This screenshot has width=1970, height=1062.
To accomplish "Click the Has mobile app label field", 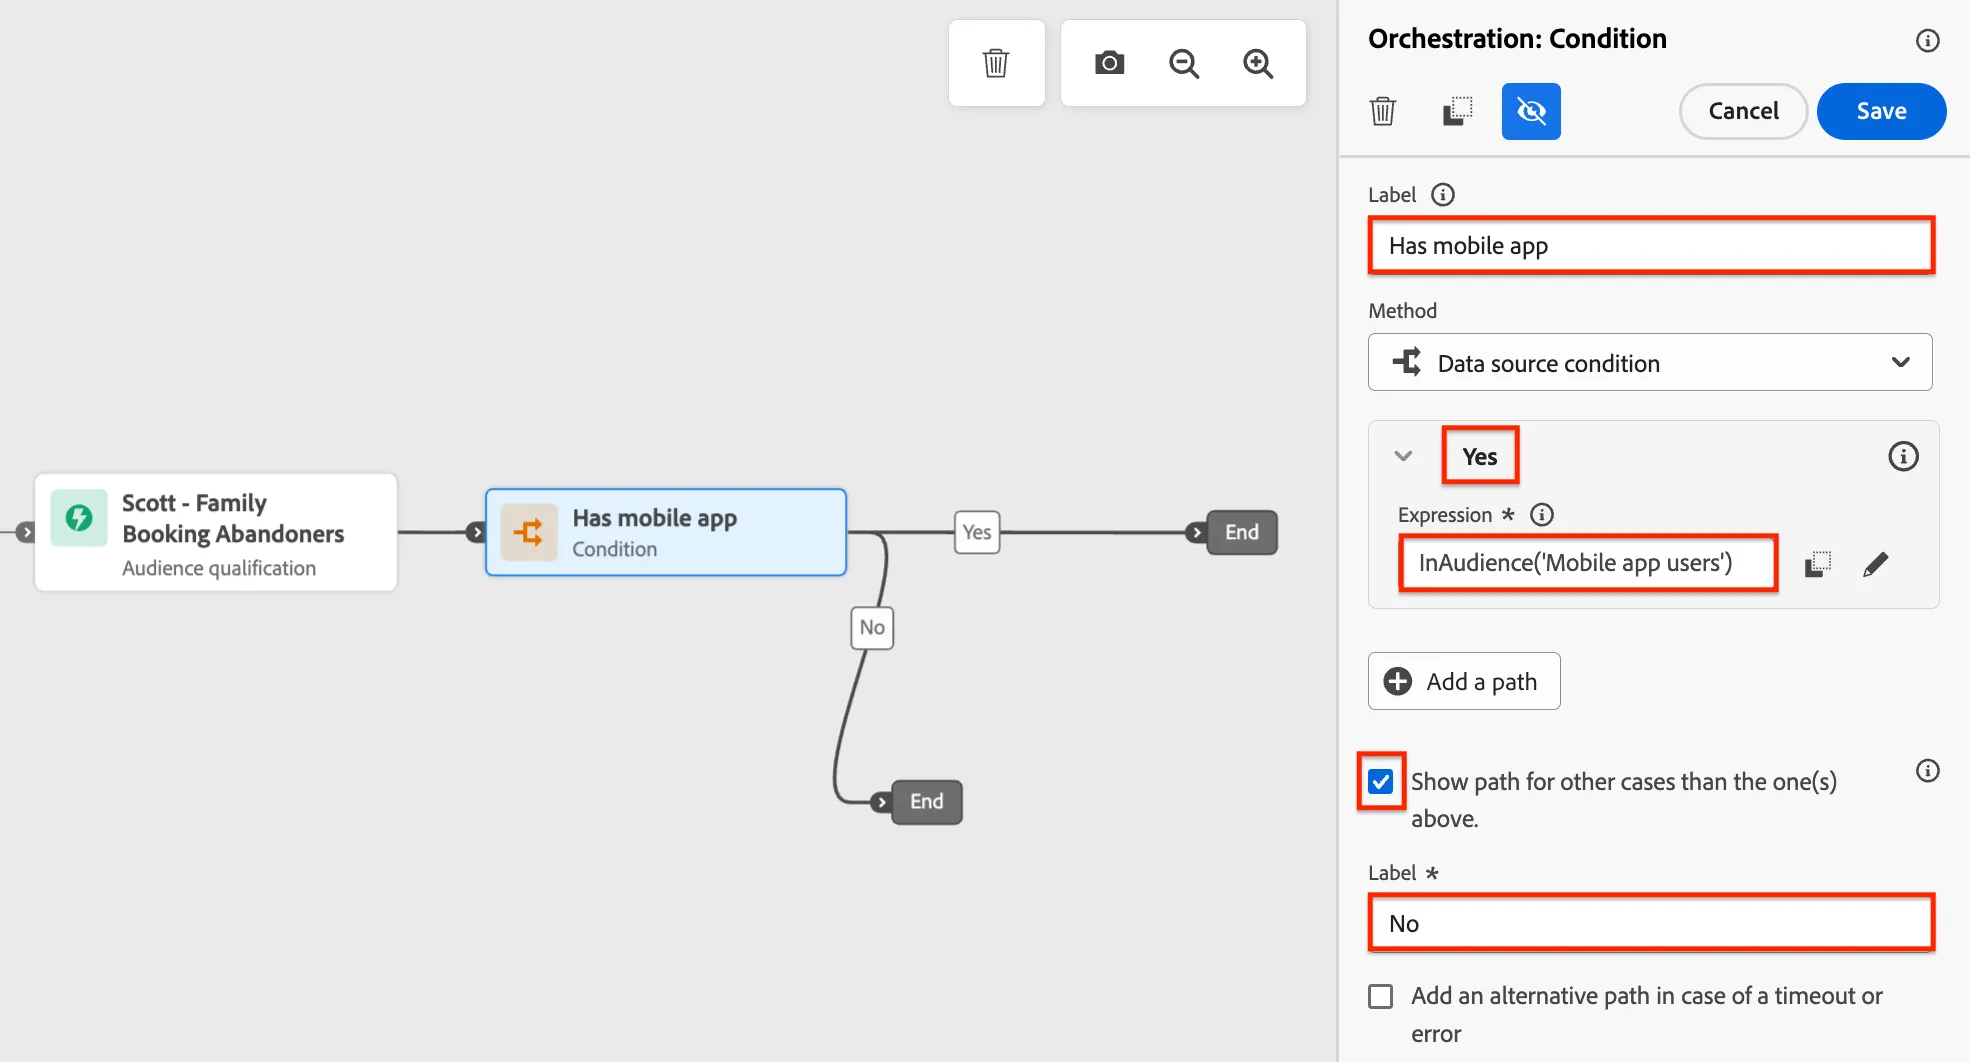I will (x=1651, y=245).
